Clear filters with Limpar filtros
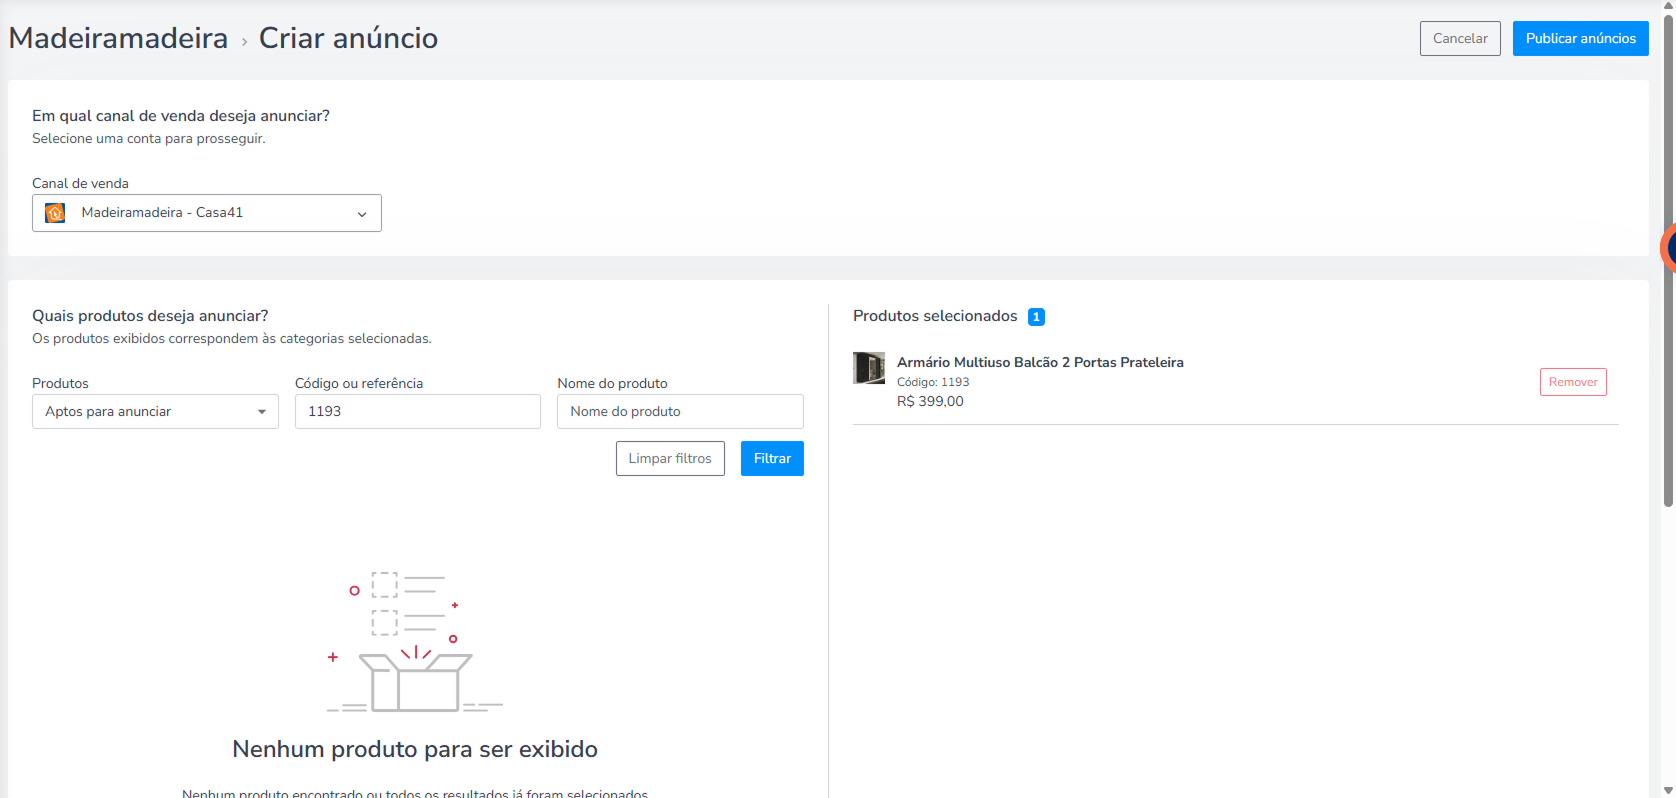This screenshot has height=798, width=1676. point(670,458)
